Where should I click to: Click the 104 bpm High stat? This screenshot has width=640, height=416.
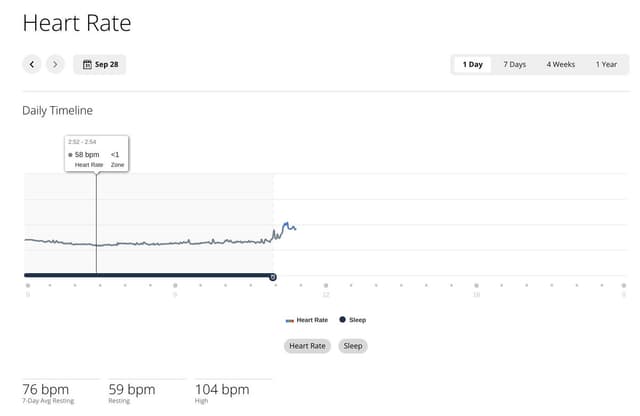pos(221,391)
